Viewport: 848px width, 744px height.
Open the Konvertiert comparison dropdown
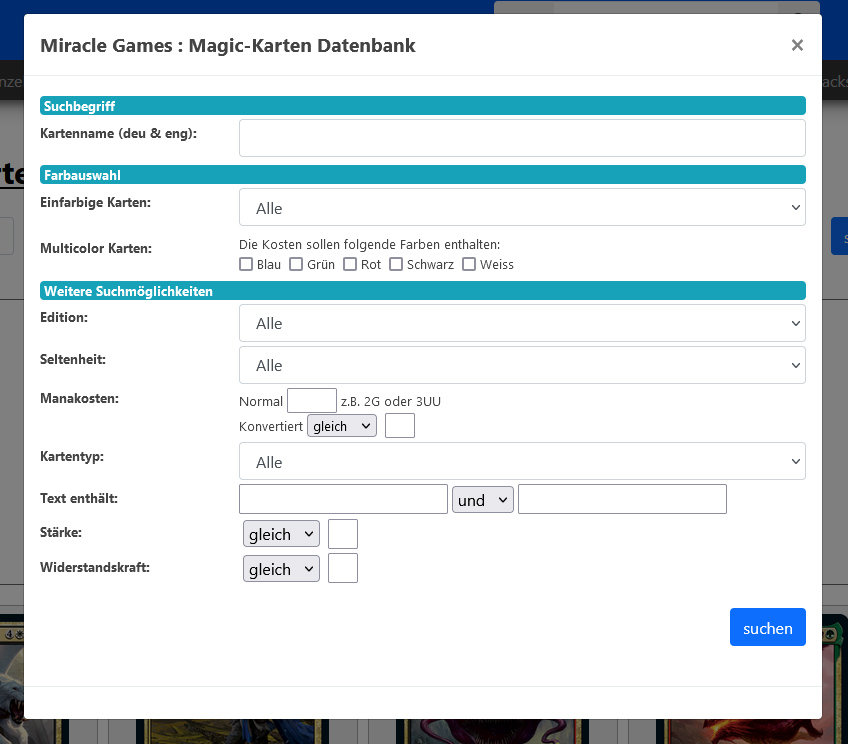[342, 426]
